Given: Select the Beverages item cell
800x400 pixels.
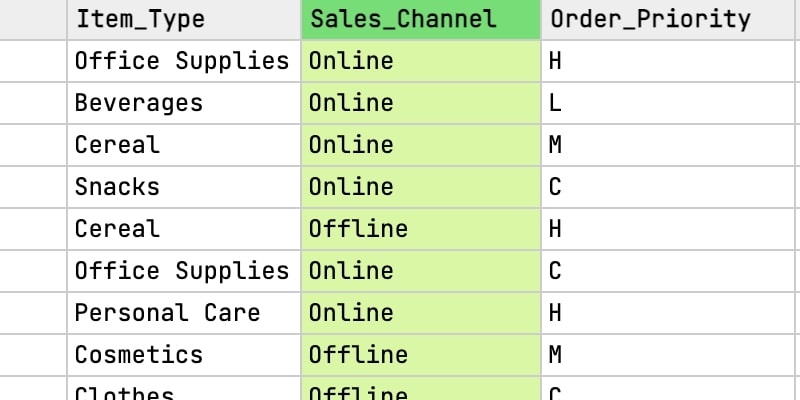Looking at the screenshot, I should tap(184, 103).
